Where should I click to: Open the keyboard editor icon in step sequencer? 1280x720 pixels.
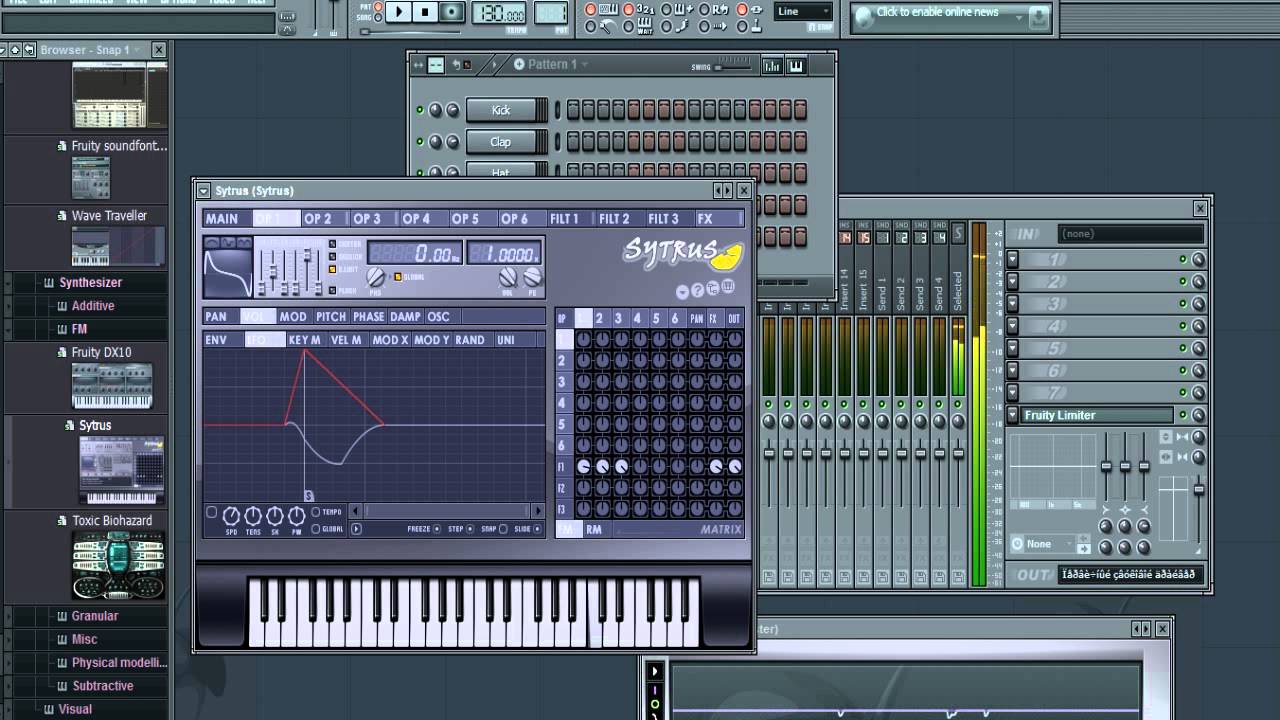pyautogui.click(x=796, y=66)
